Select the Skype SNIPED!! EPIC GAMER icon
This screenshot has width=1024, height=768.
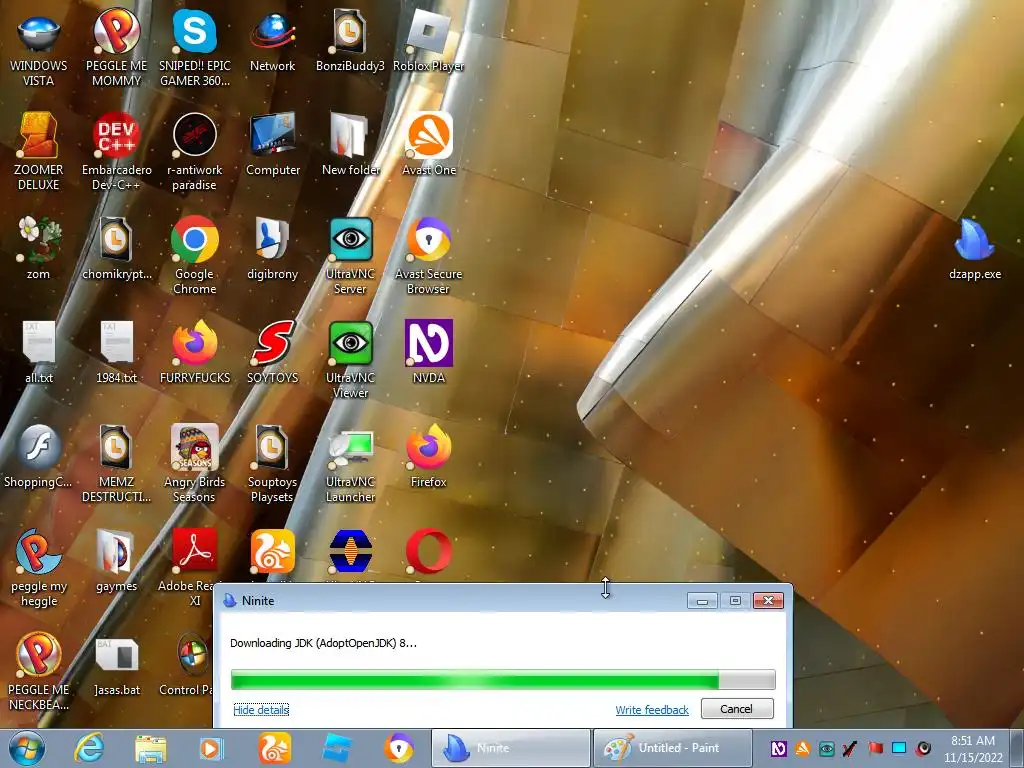[x=195, y=47]
